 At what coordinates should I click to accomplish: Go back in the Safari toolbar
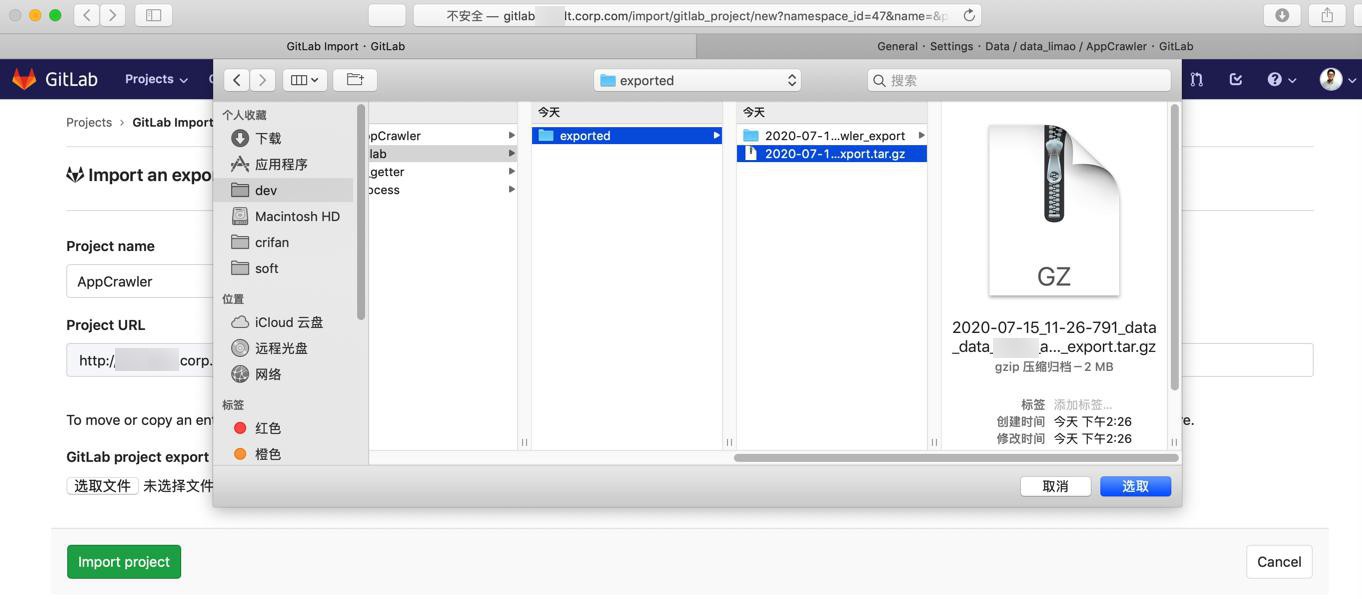click(87, 15)
